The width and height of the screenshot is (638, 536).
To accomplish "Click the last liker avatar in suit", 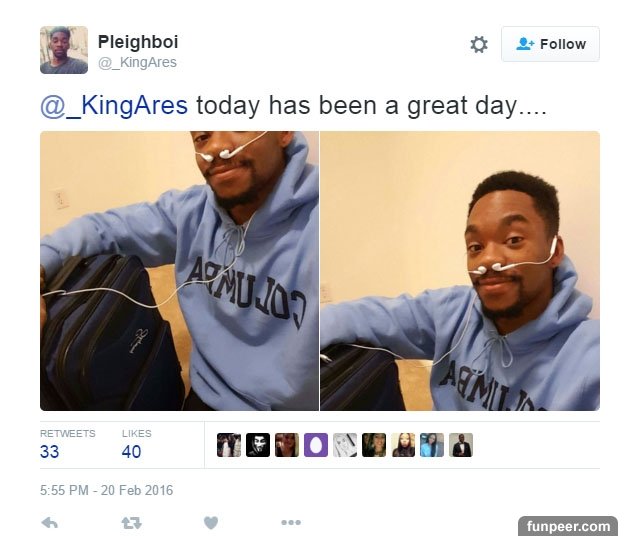I will click(x=461, y=445).
